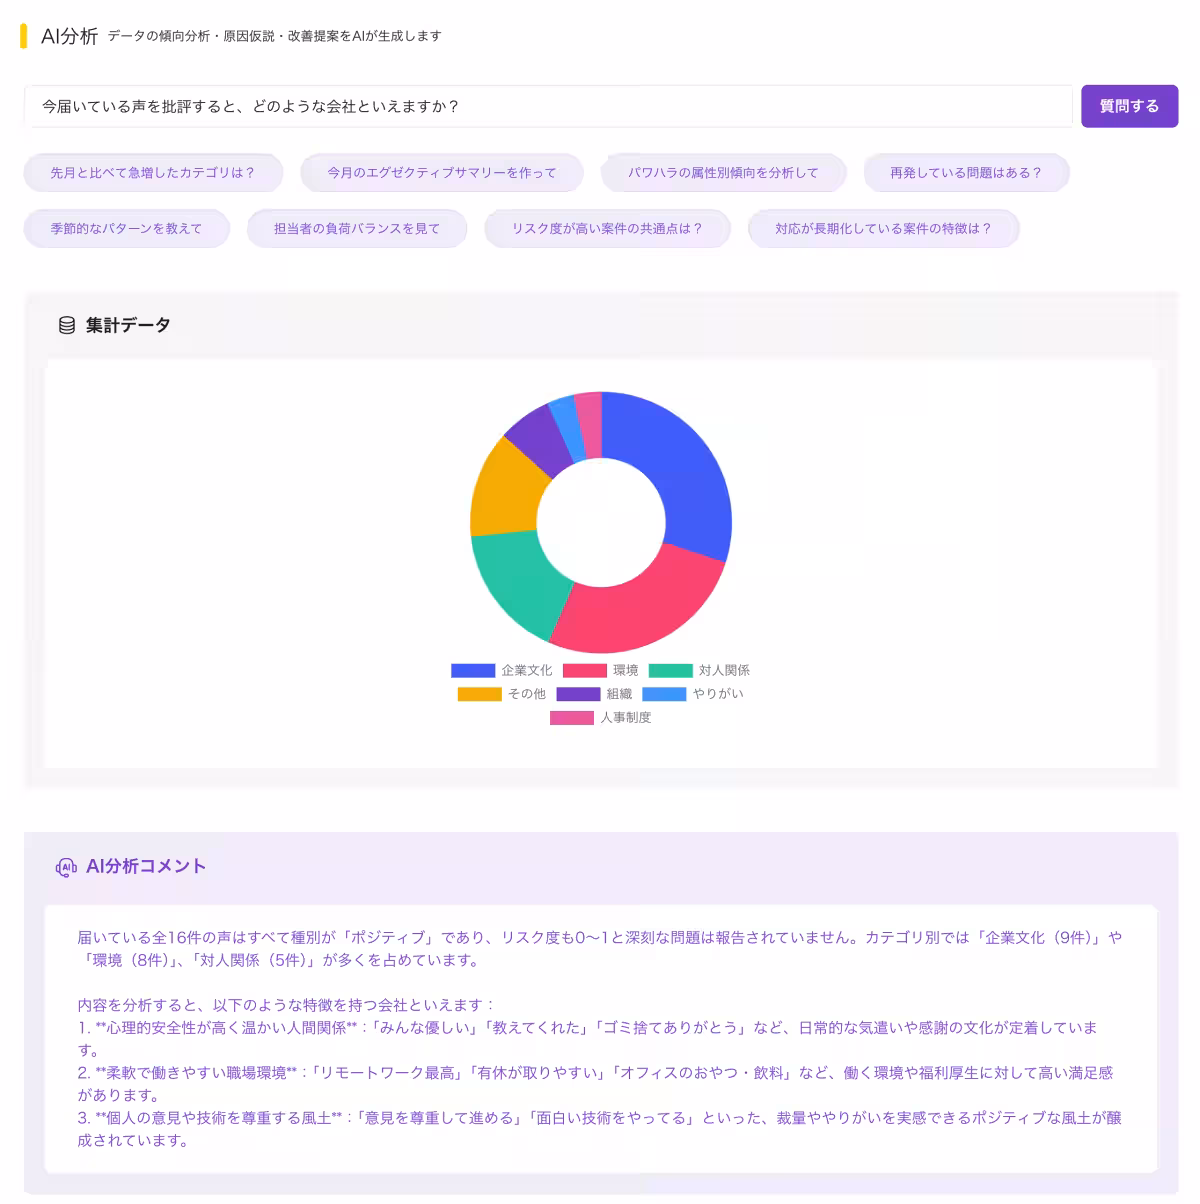
Task: Click the 集計データ section title
Action: pyautogui.click(x=128, y=325)
